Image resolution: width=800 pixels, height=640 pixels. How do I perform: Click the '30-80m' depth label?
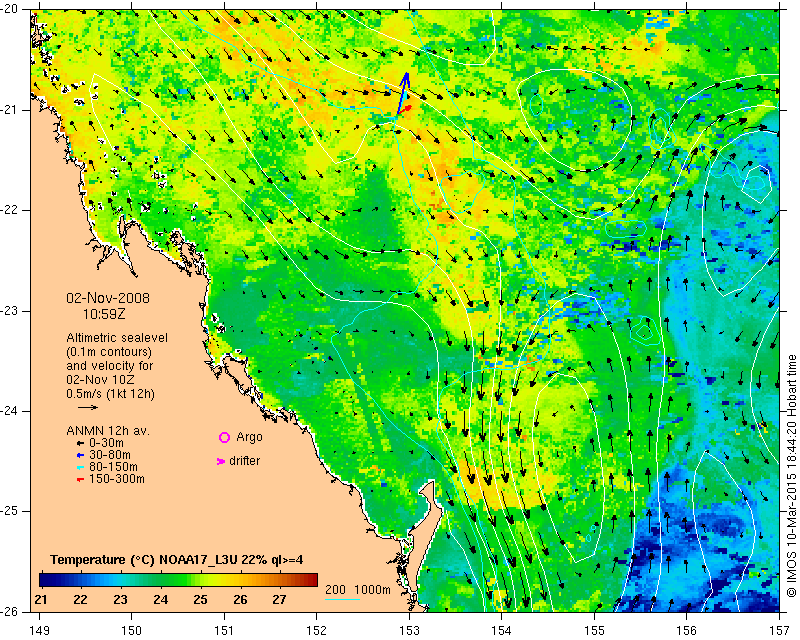coord(110,455)
